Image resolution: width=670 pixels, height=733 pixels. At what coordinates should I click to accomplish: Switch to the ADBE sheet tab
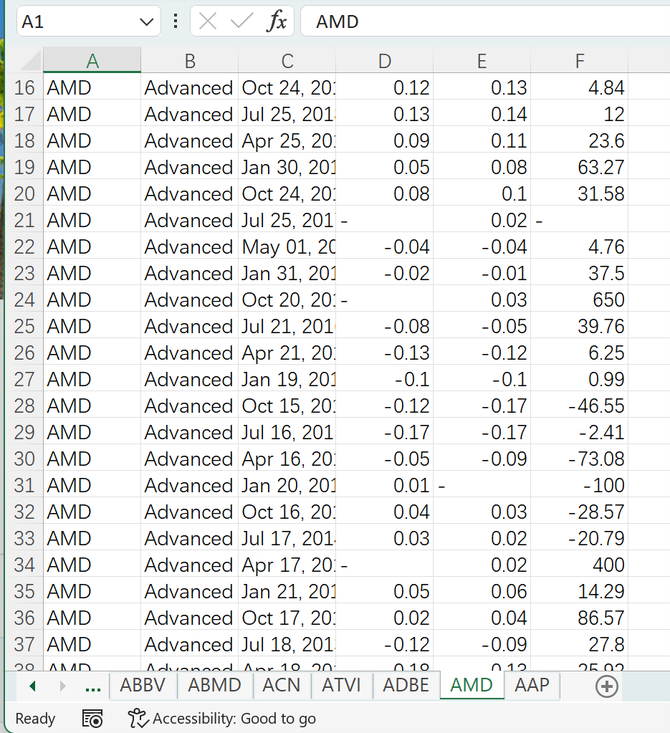[x=406, y=685]
